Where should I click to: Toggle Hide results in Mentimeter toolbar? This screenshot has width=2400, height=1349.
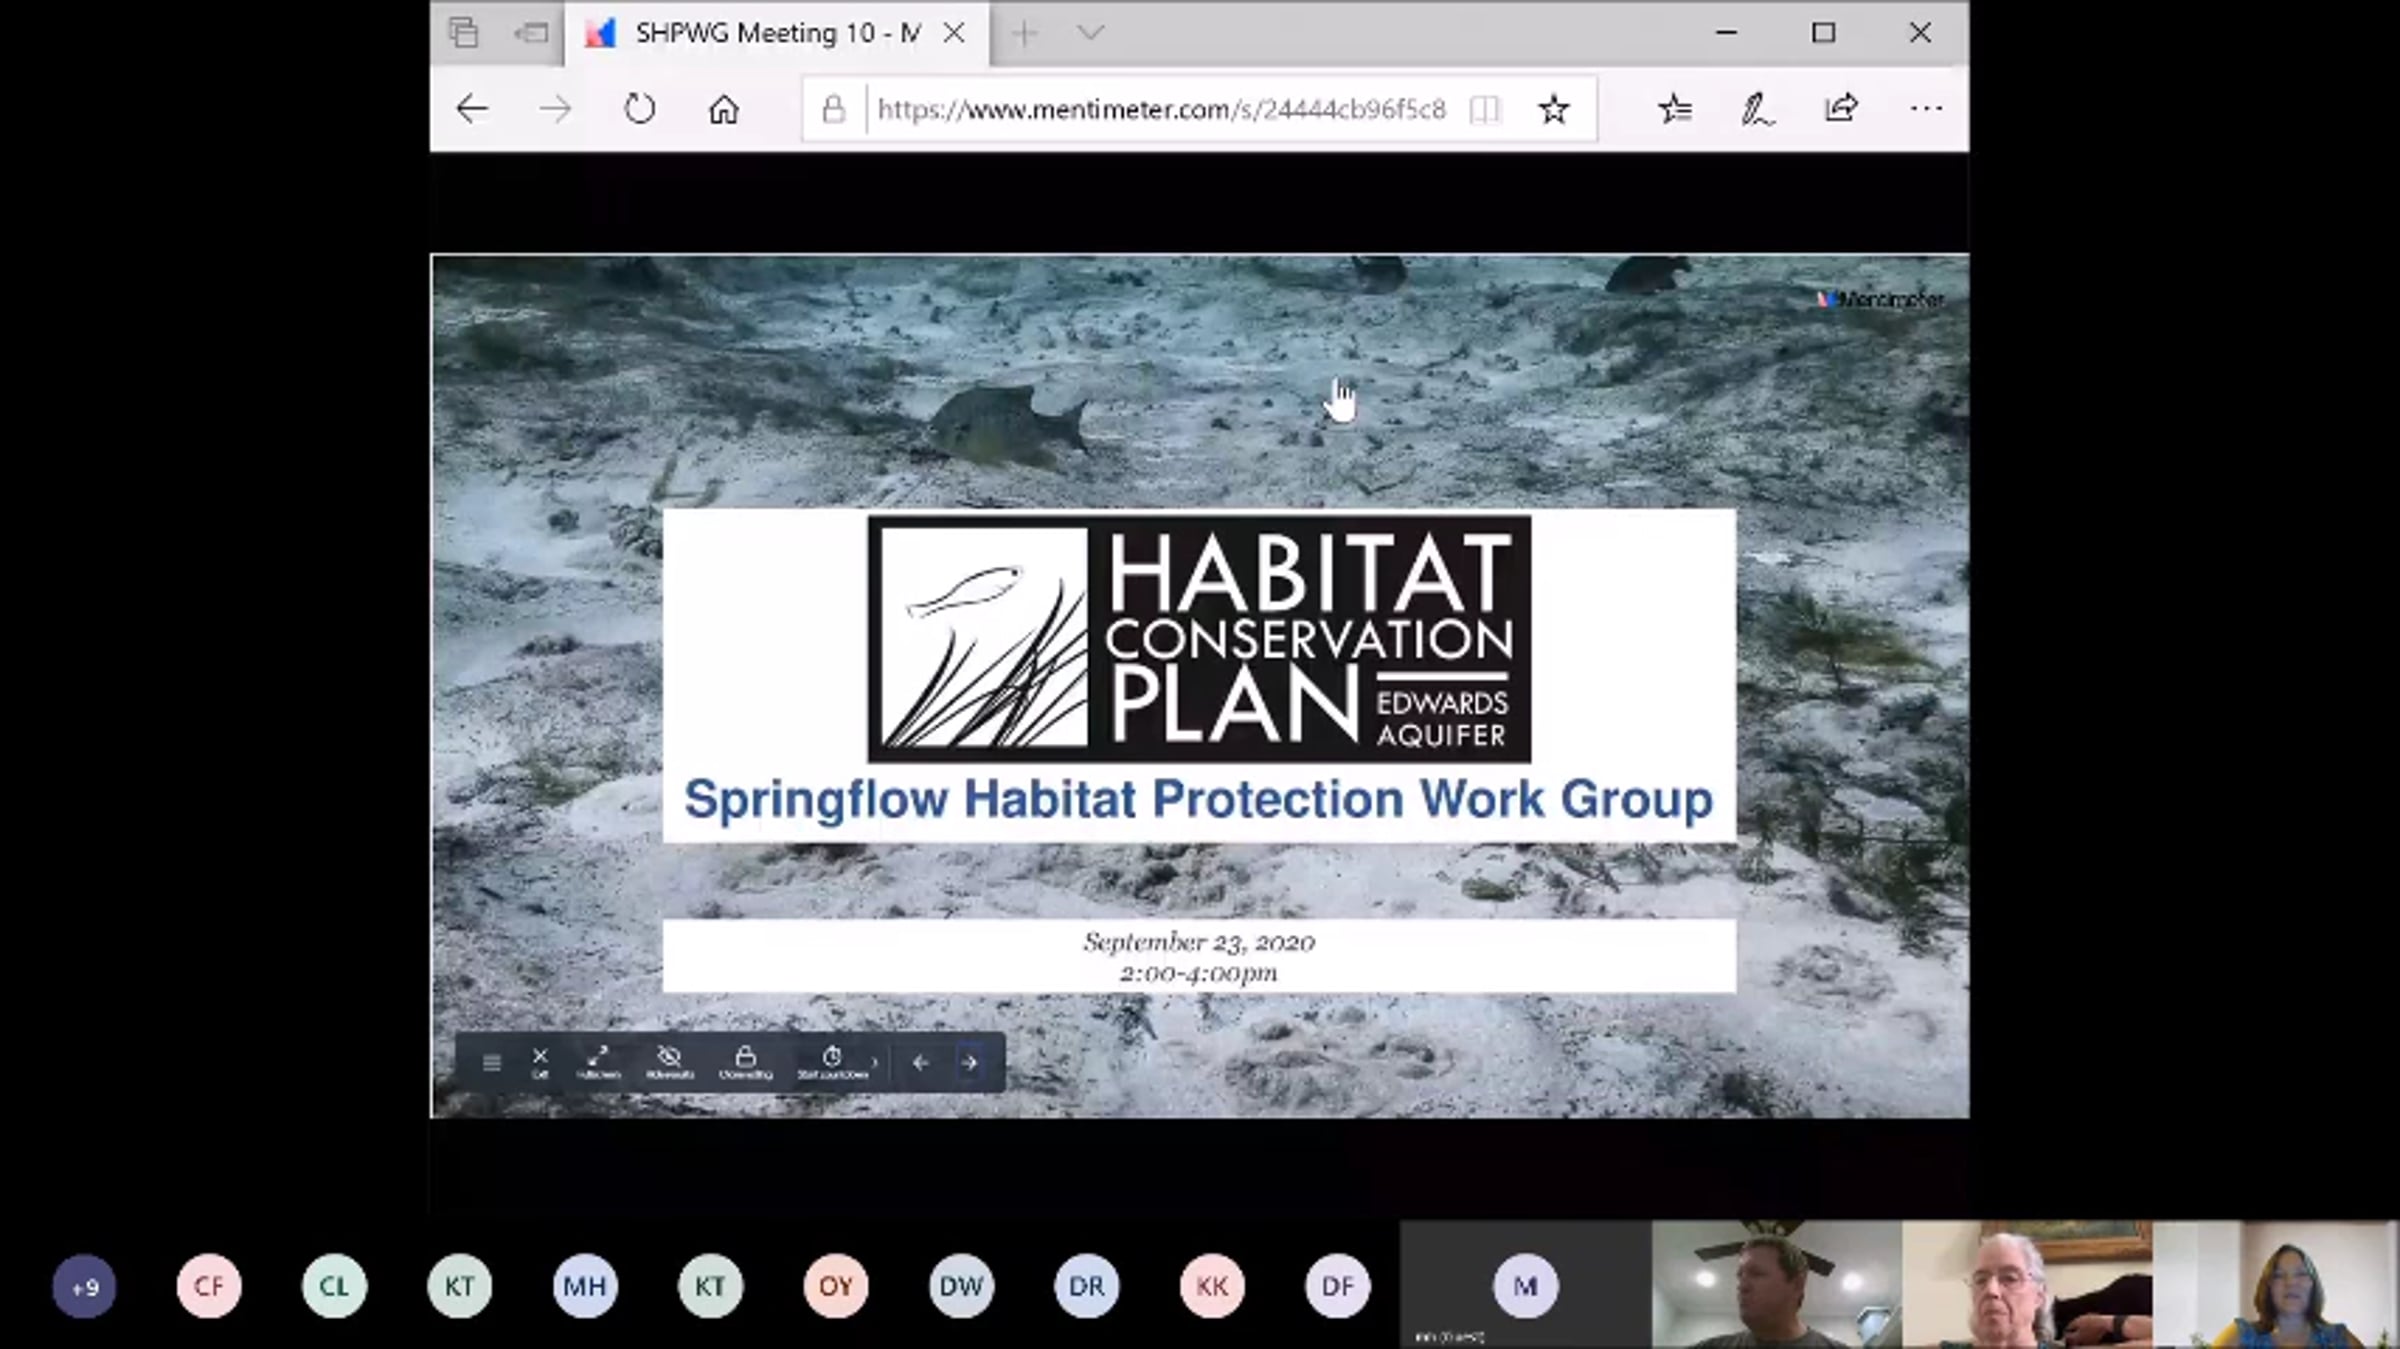pos(669,1061)
